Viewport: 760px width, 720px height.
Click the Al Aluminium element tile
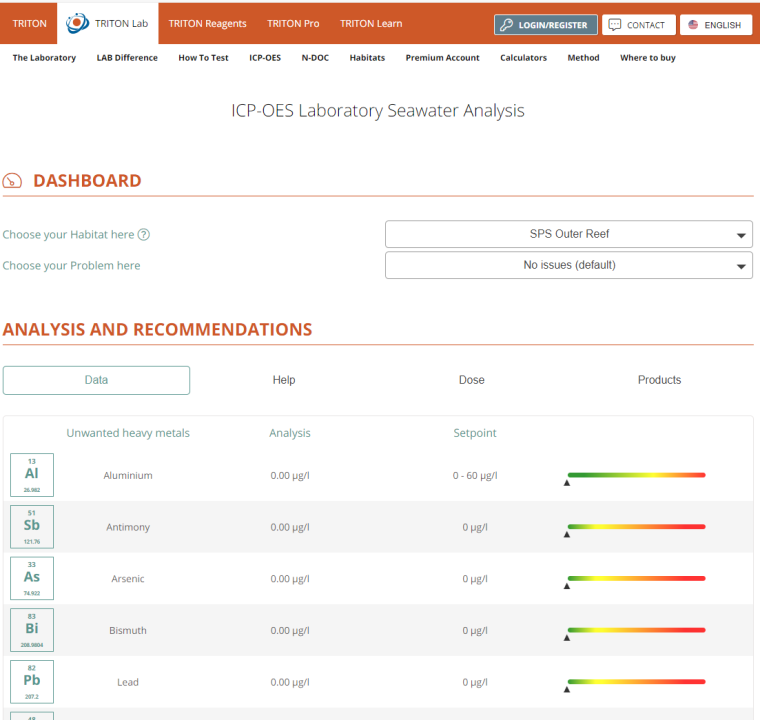coord(32,475)
